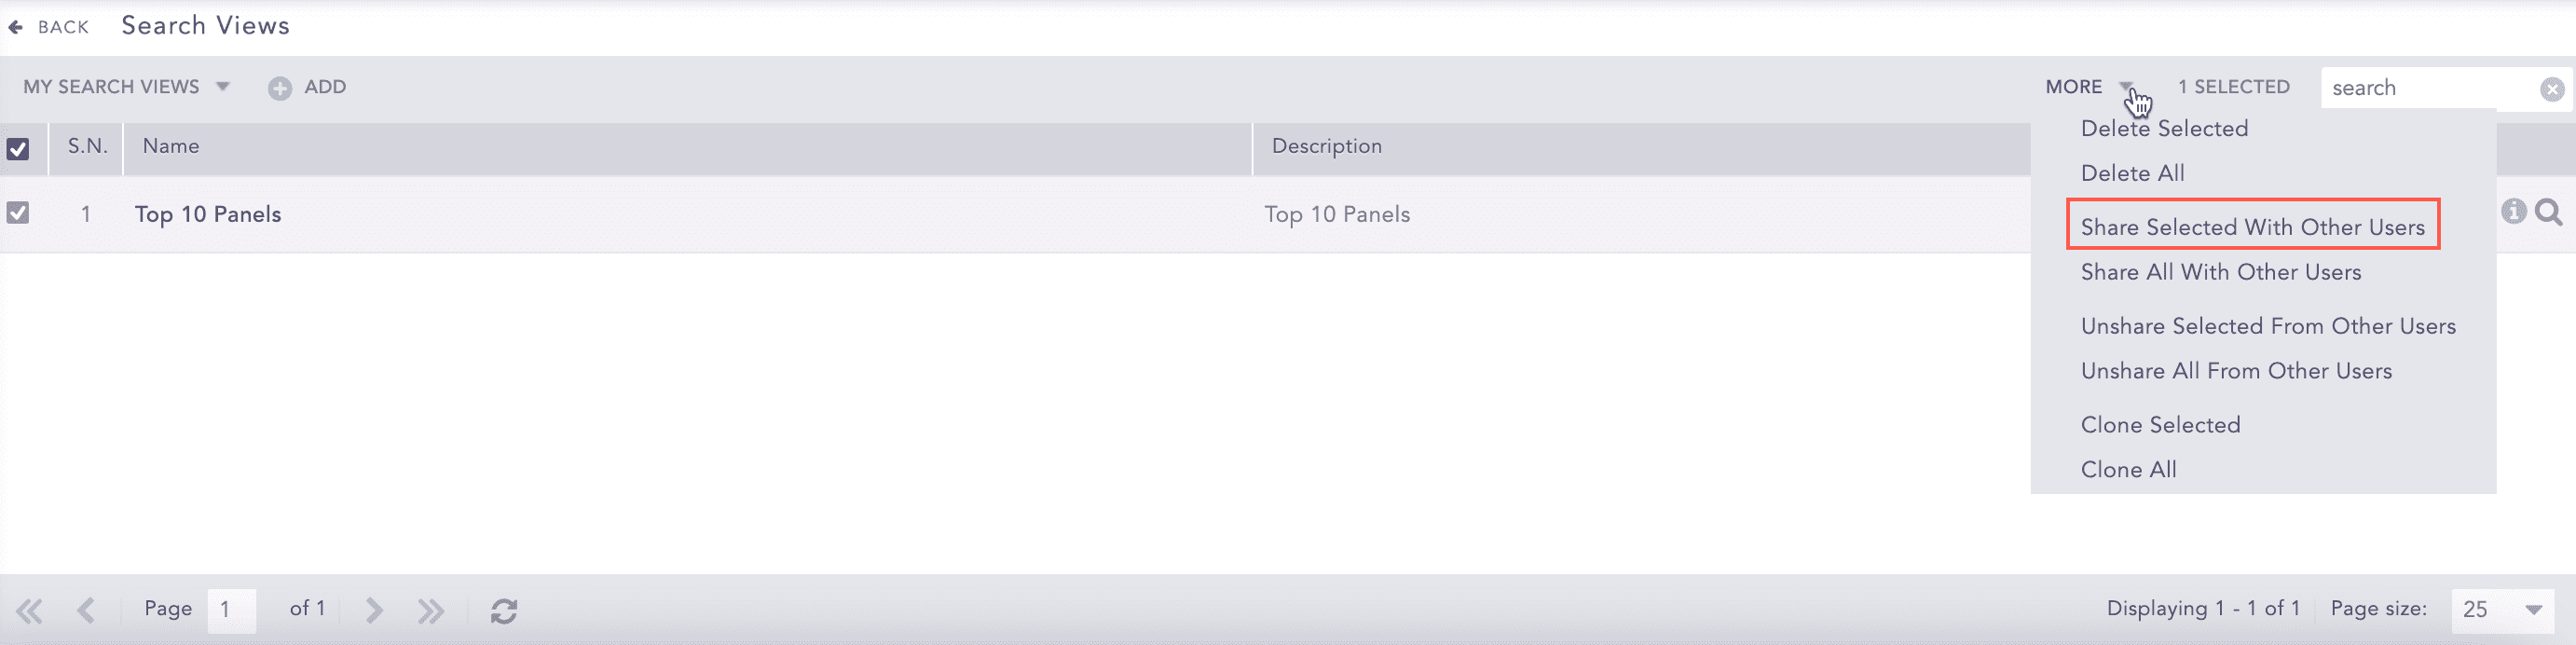Open the Top 10 Panels search view

(x=208, y=214)
